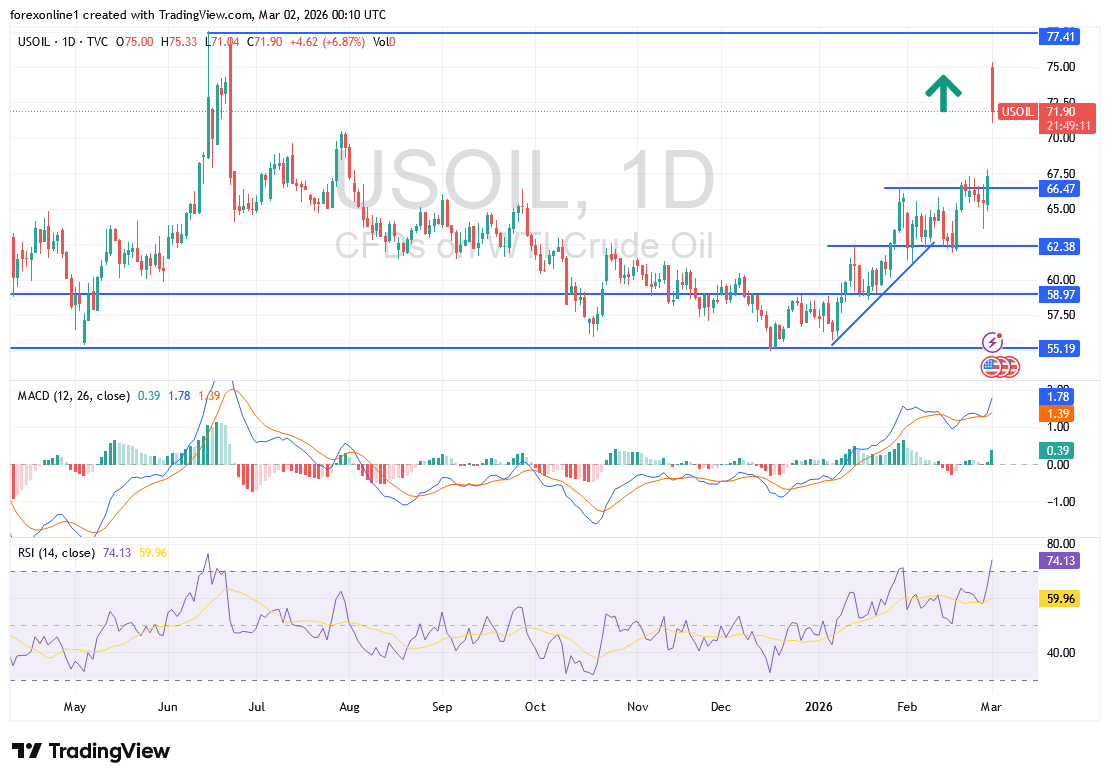Select the rising blue trendline
Image resolution: width=1110 pixels, height=781 pixels.
882,295
